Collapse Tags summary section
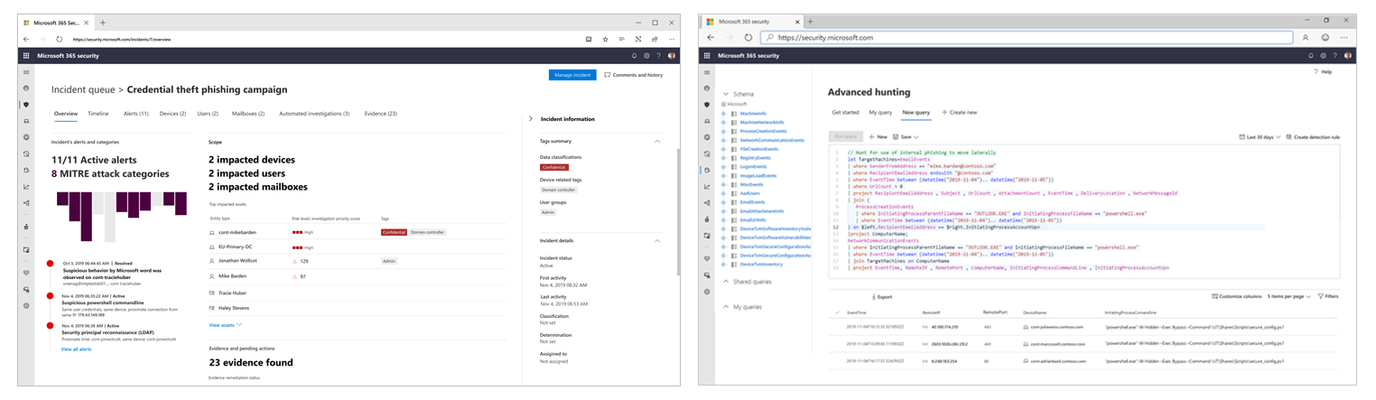The image size is (1376, 400). pos(657,141)
